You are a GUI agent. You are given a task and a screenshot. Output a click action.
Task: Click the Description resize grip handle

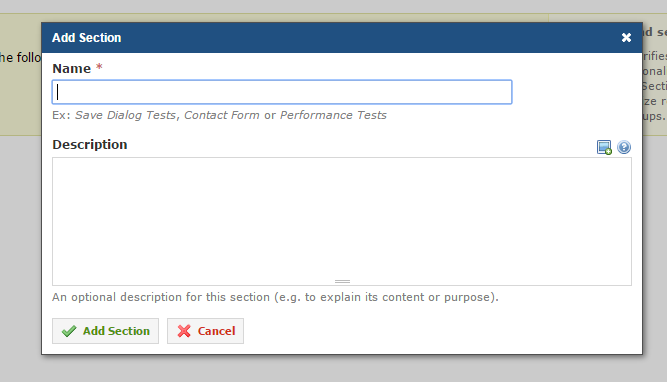coord(342,281)
